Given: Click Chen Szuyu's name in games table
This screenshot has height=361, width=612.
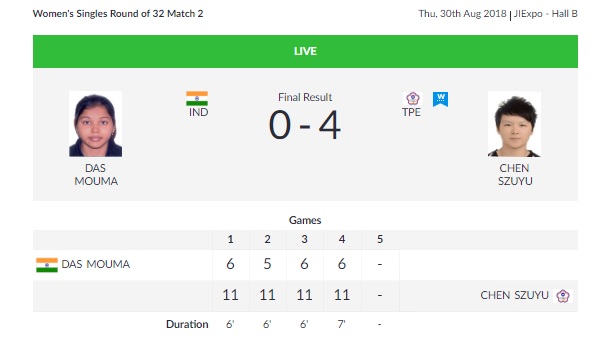Looking at the screenshot, I should point(514,295).
